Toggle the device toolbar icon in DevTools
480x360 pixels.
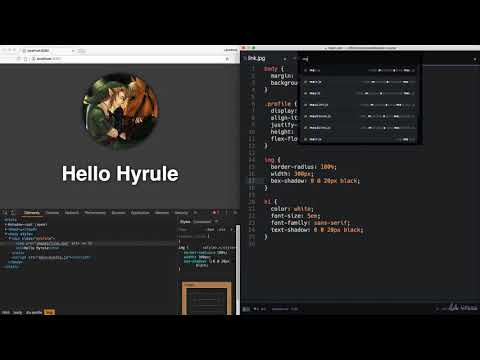(13, 212)
